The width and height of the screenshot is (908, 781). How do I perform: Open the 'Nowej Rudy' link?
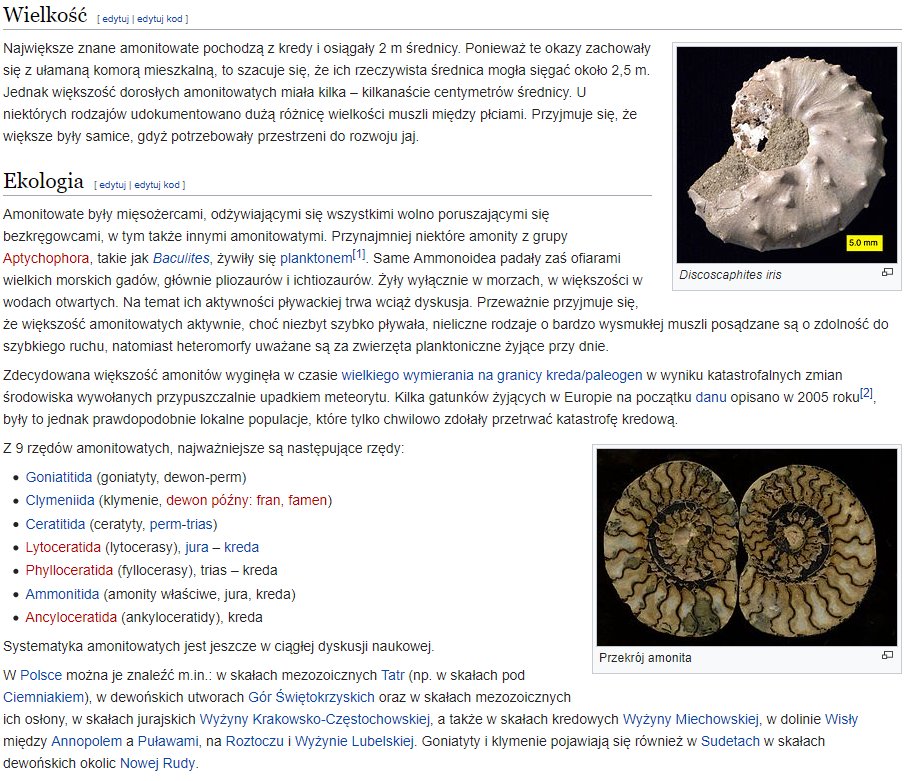coord(158,763)
